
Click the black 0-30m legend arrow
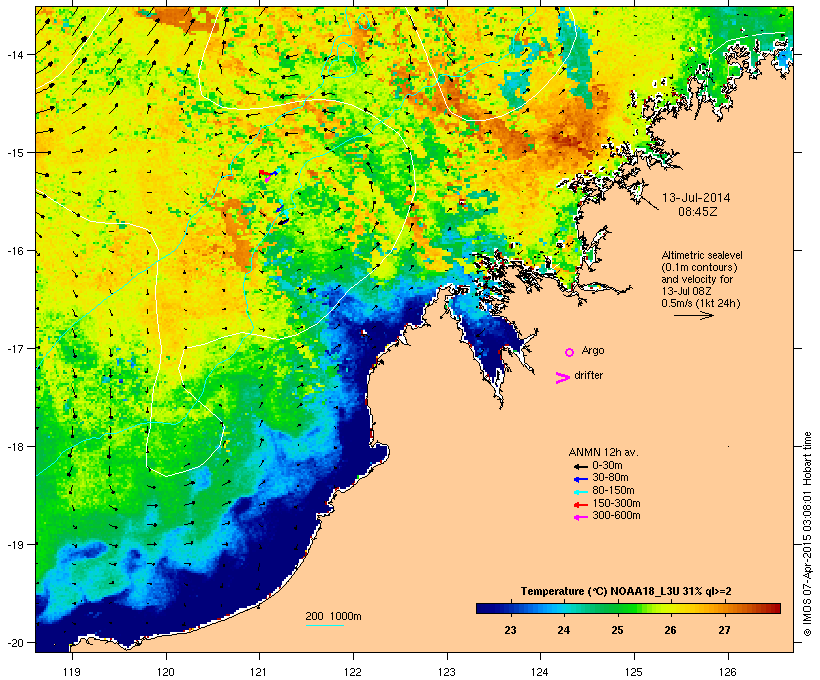coord(580,466)
